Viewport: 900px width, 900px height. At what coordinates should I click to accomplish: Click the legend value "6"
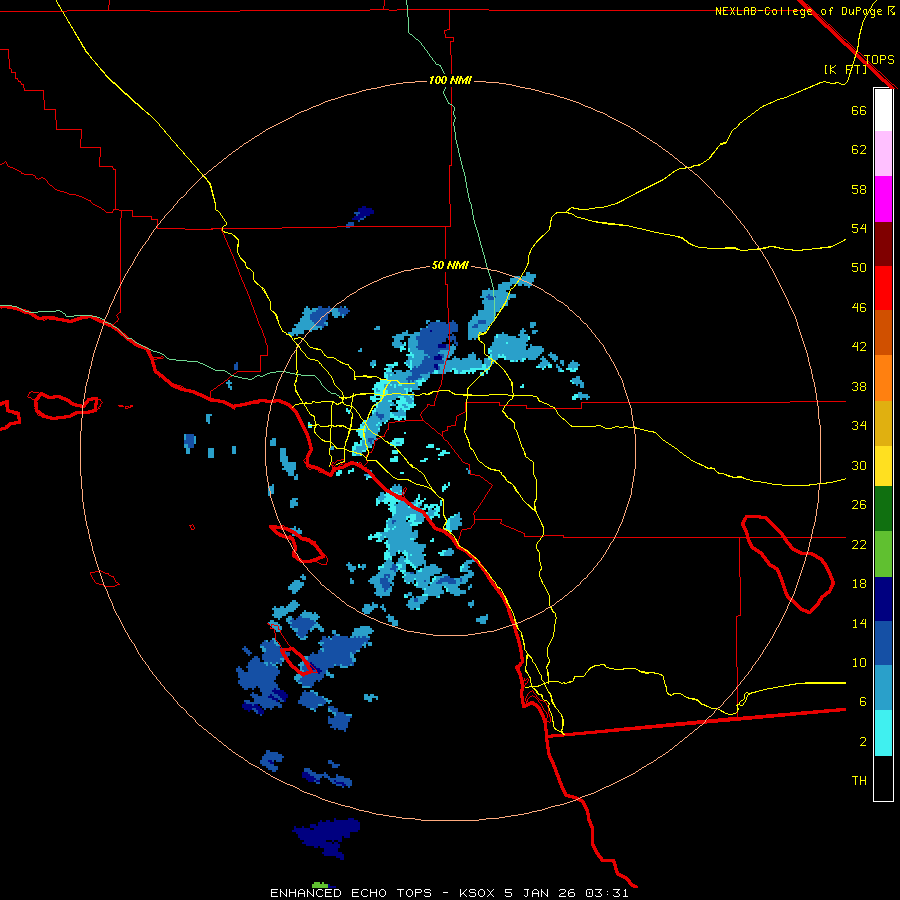click(x=863, y=701)
